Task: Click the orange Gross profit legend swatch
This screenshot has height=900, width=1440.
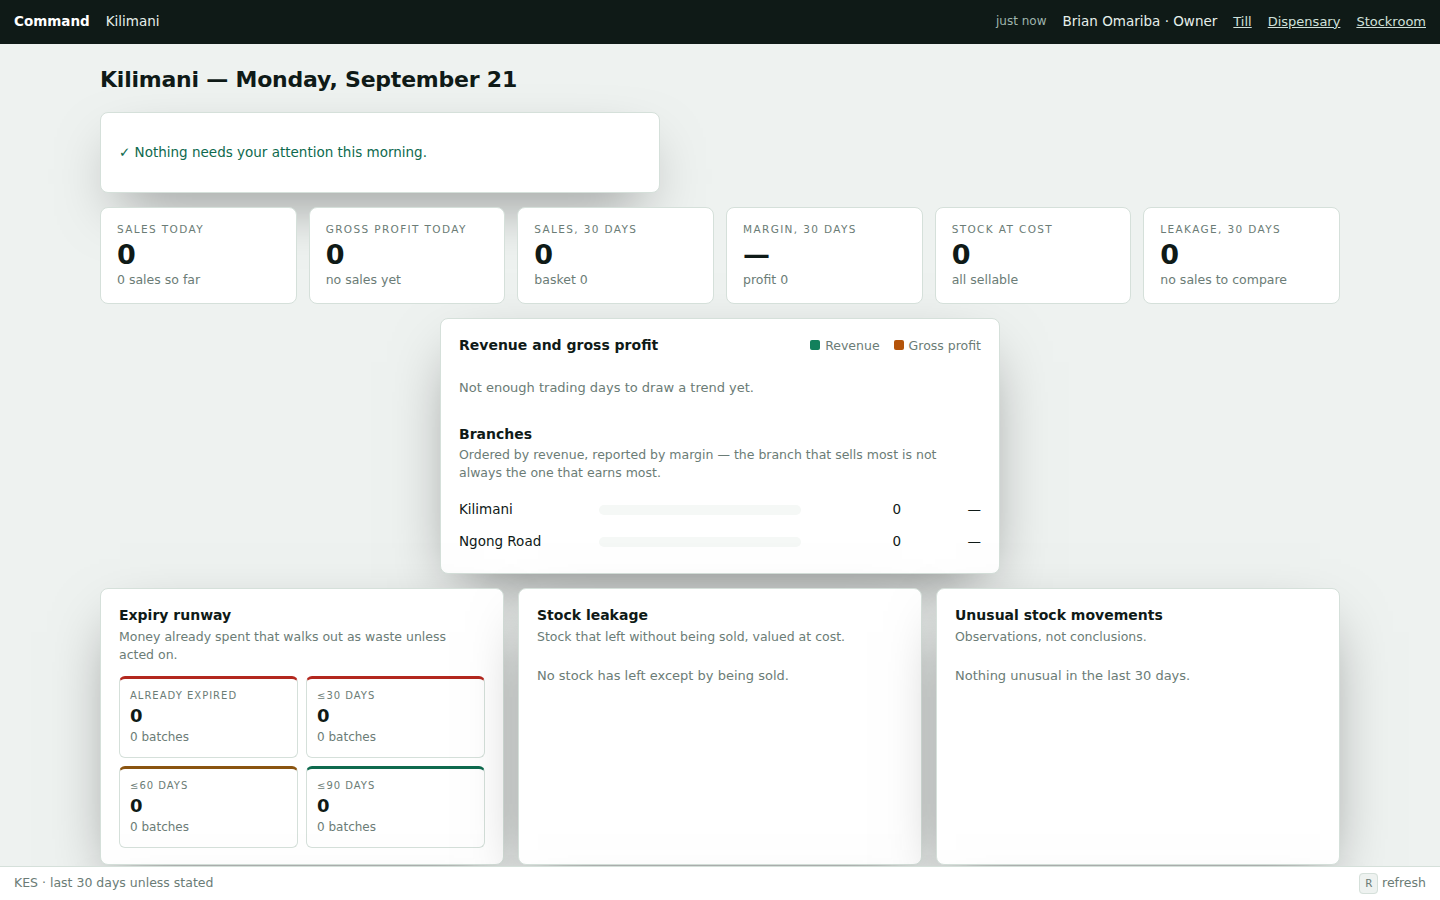Action: tap(899, 345)
